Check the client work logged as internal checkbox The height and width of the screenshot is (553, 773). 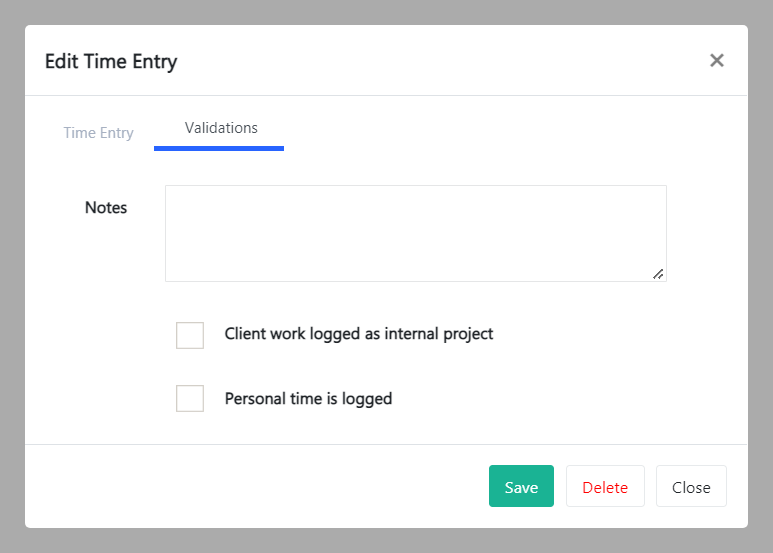coord(190,335)
